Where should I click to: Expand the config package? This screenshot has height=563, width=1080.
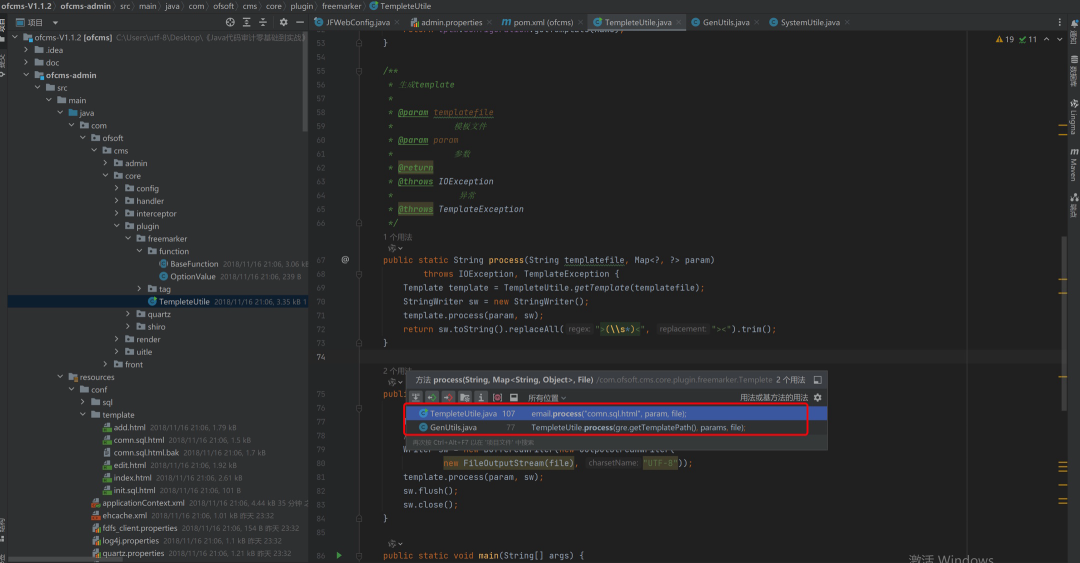116,187
